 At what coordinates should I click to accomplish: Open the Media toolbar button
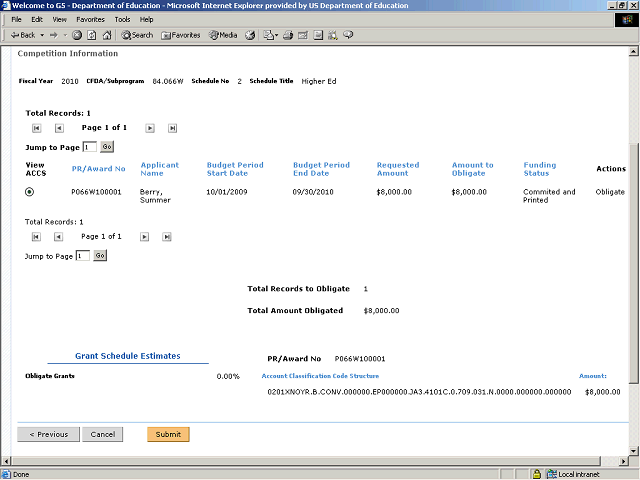click(223, 36)
